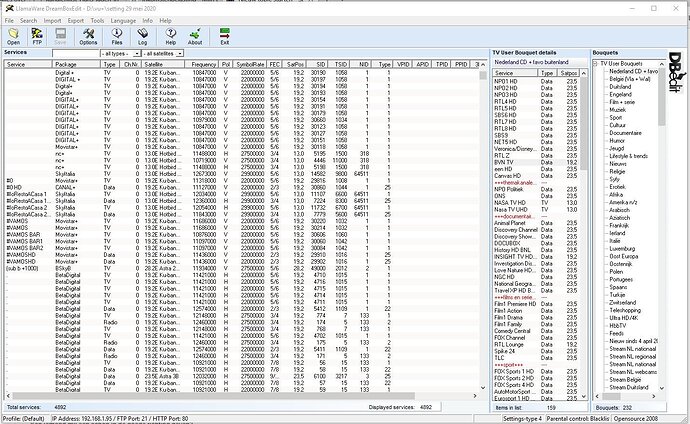The image size is (690, 424).
Task: Click the Parental control status bar entry
Action: click(578, 419)
